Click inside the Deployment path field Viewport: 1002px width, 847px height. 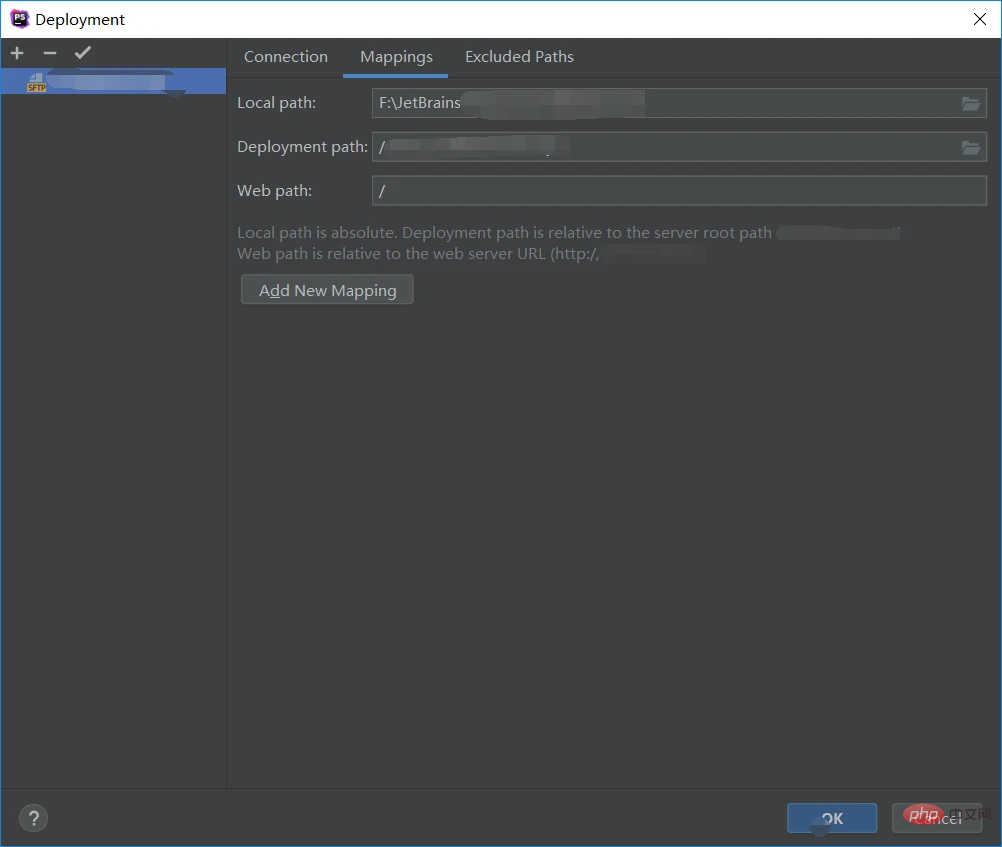660,147
